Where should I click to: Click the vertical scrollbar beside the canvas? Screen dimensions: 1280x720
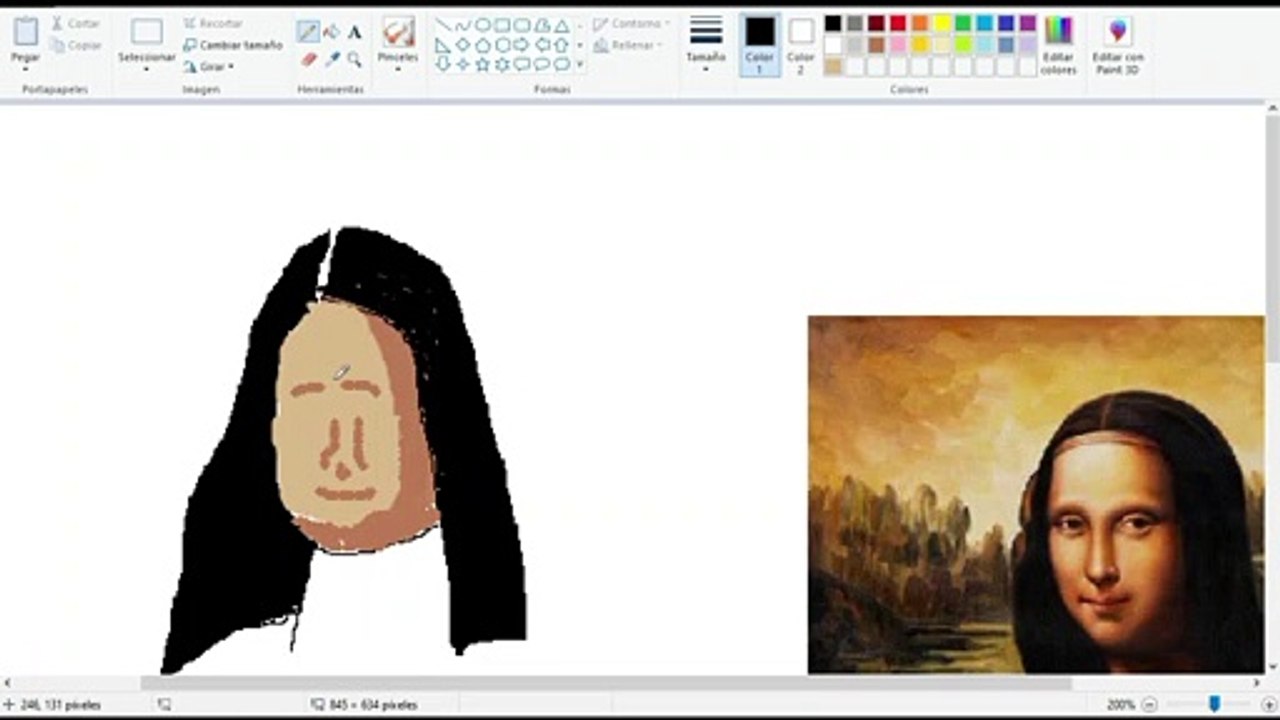(x=1272, y=240)
